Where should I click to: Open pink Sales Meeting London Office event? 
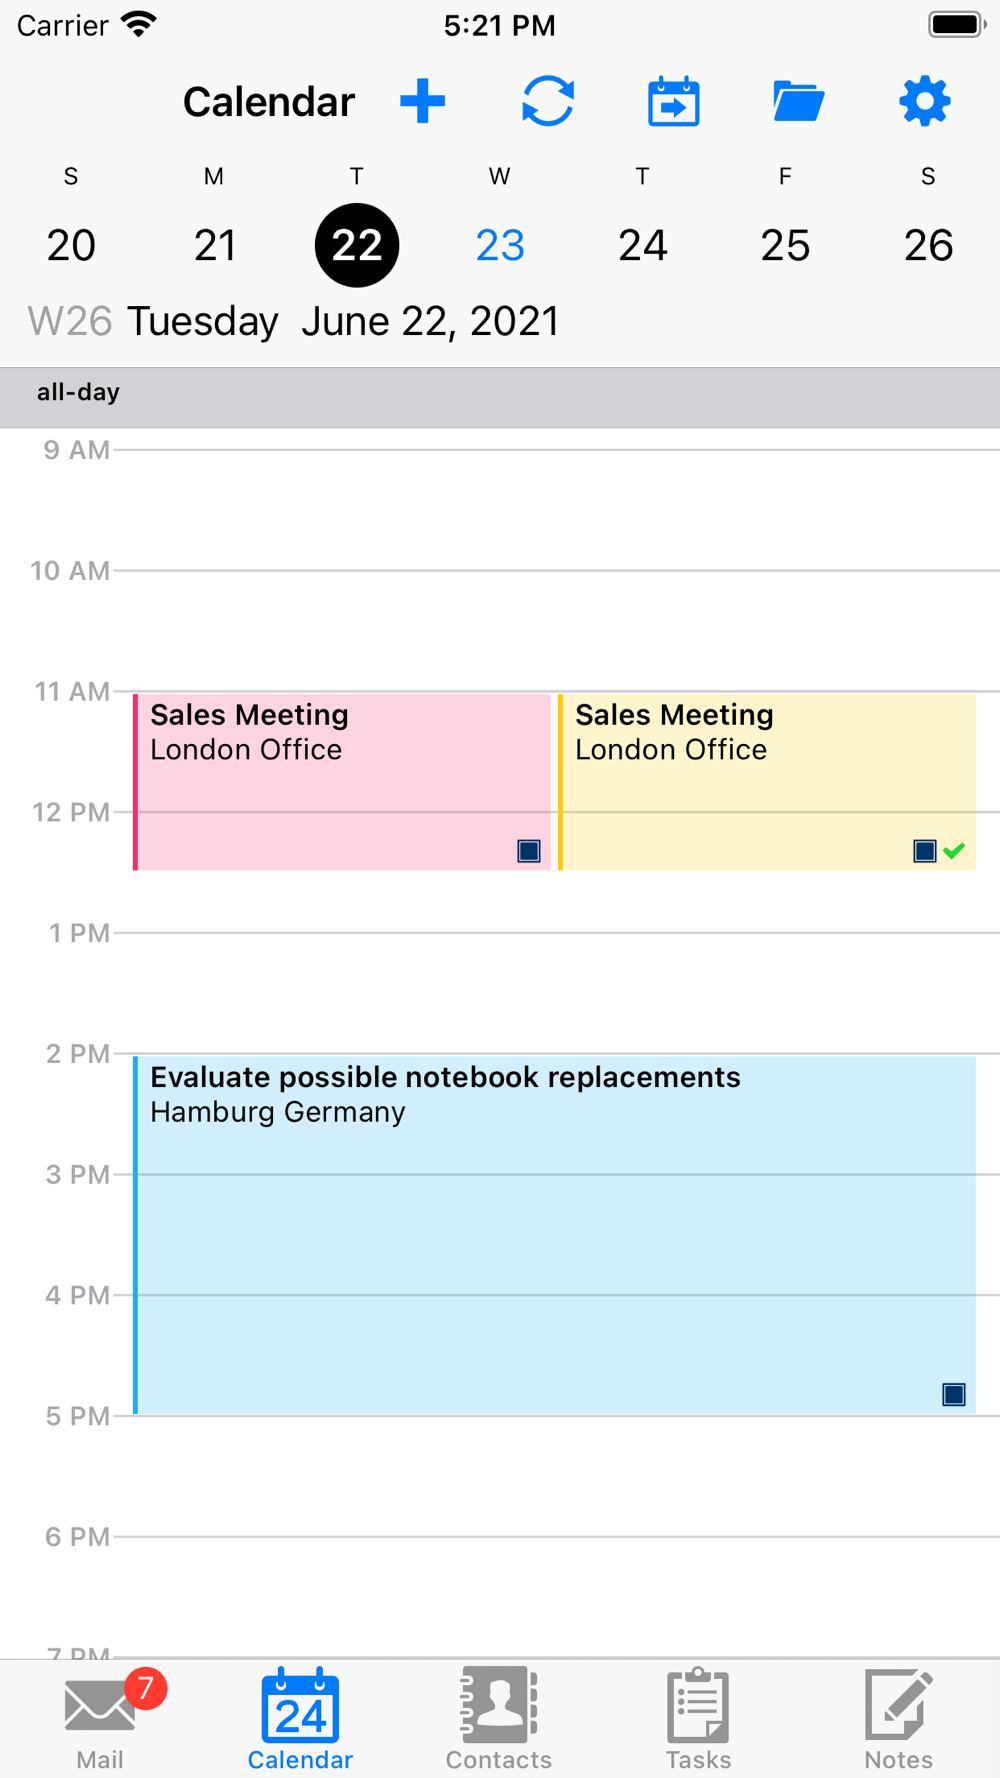tap(340, 780)
